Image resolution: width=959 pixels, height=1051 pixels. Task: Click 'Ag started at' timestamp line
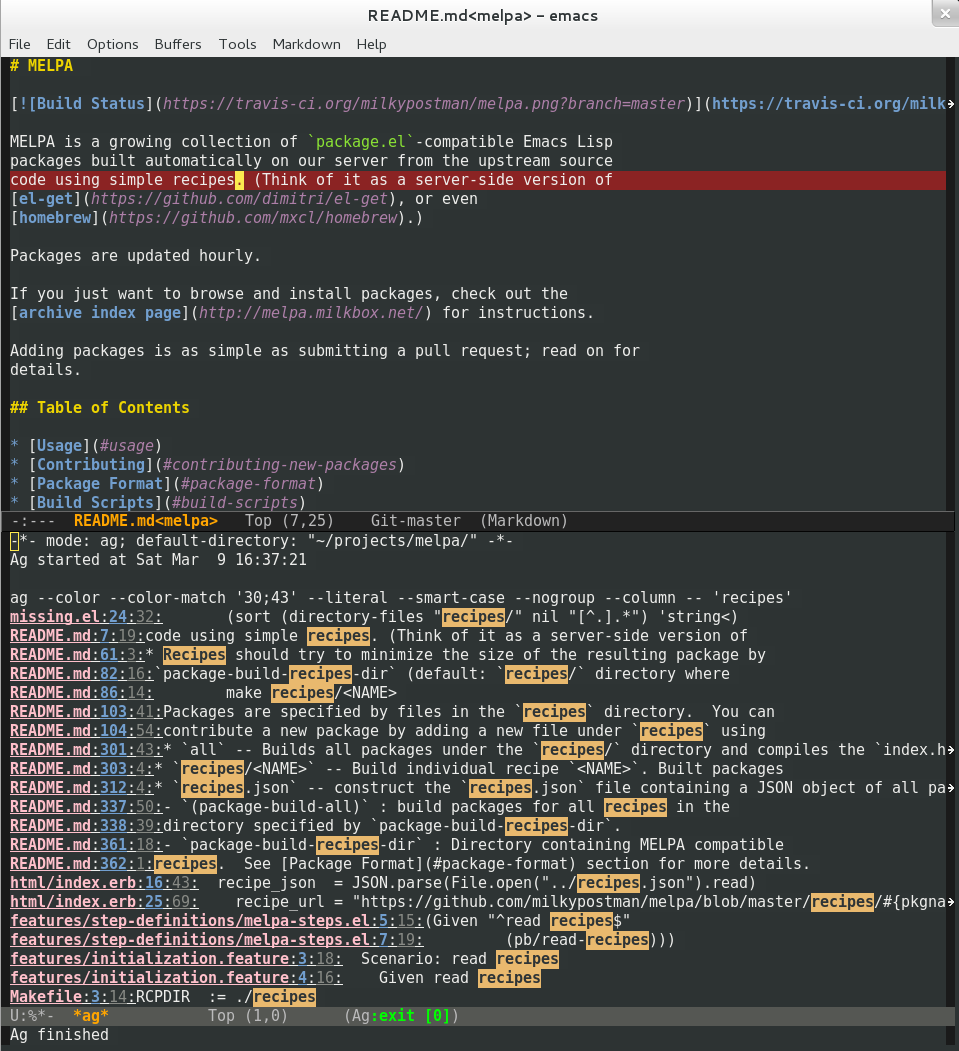(x=158, y=560)
